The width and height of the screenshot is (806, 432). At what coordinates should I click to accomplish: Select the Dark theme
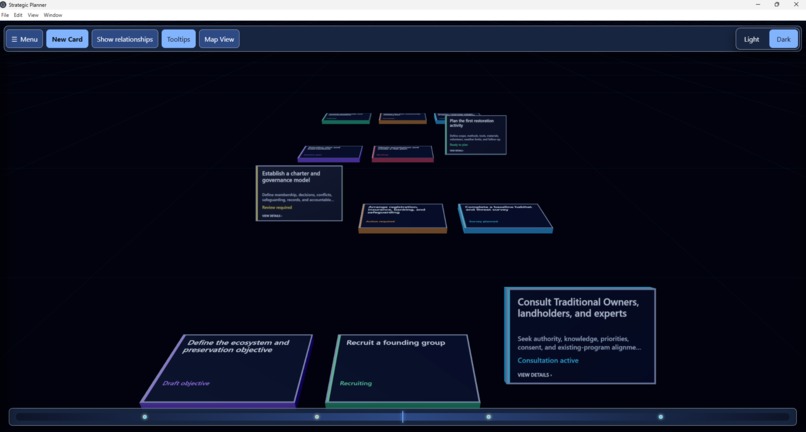pyautogui.click(x=783, y=39)
